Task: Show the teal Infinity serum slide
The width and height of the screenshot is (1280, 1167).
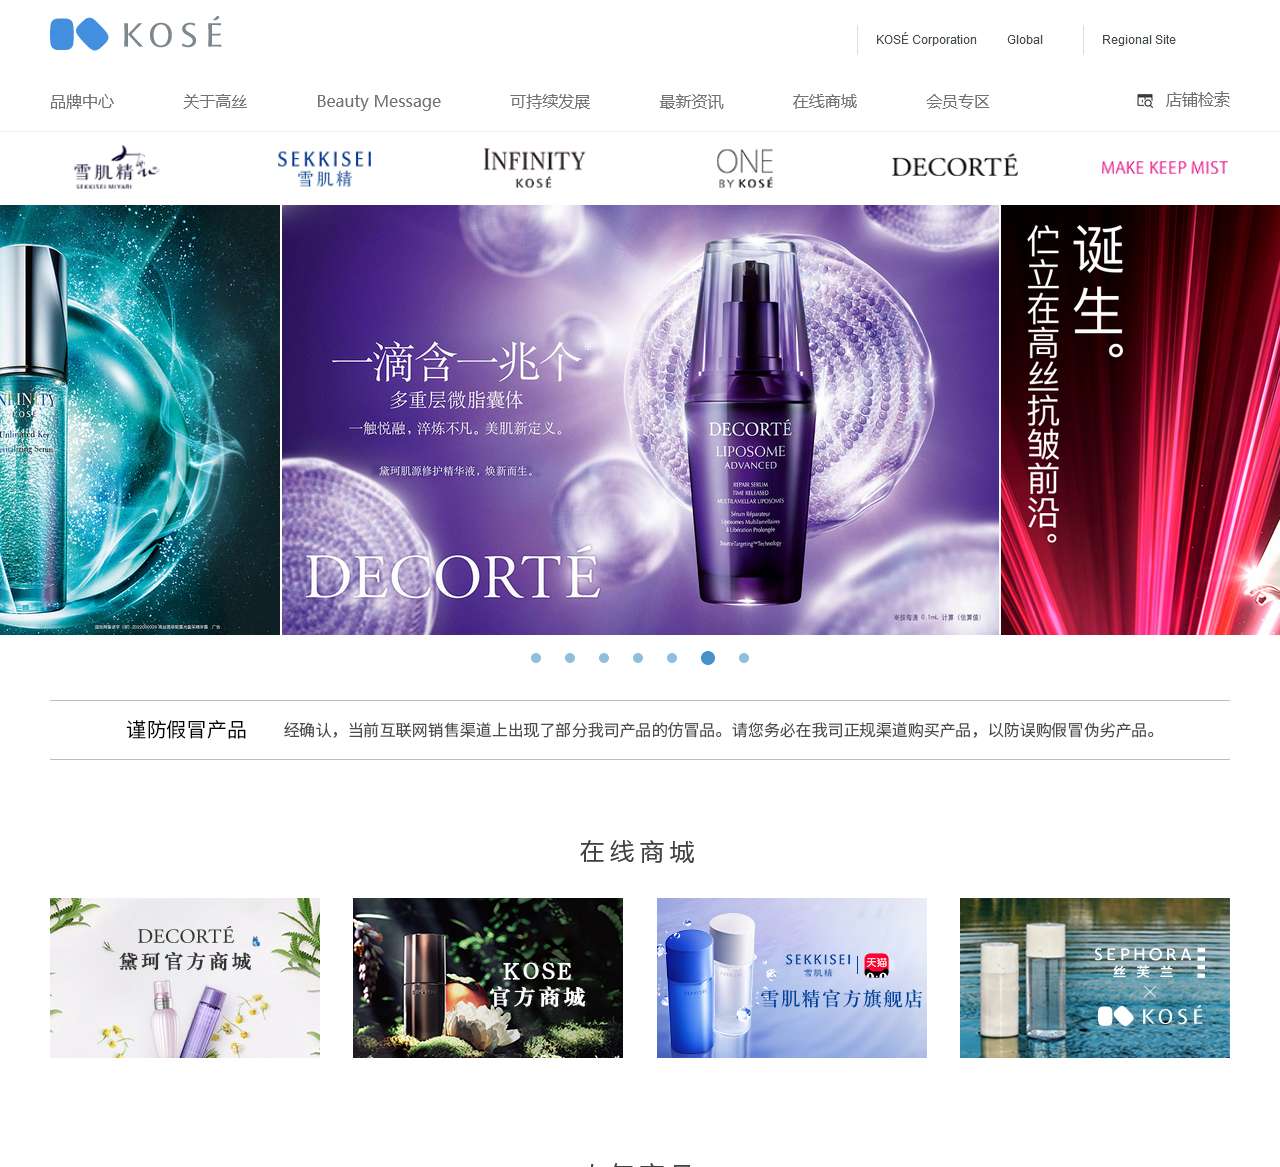Action: point(140,420)
